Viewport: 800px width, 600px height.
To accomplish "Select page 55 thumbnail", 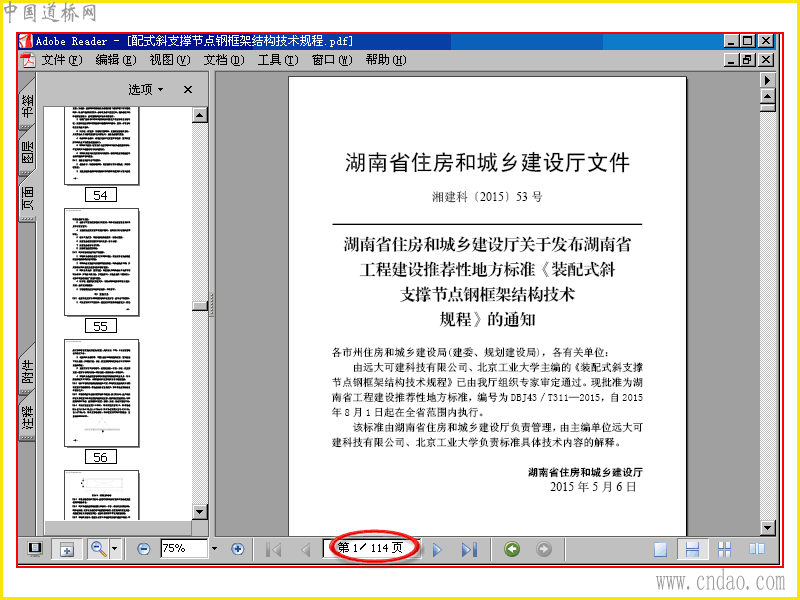I will tap(101, 262).
